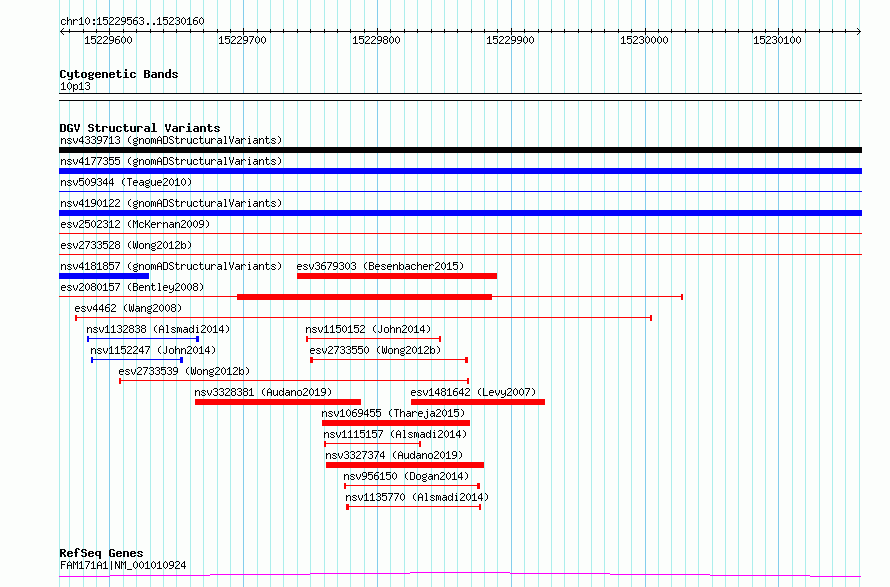This screenshot has height=587, width=890.
Task: Click nsv1135770 (Alsmadi2014) label
Action: click(417, 497)
